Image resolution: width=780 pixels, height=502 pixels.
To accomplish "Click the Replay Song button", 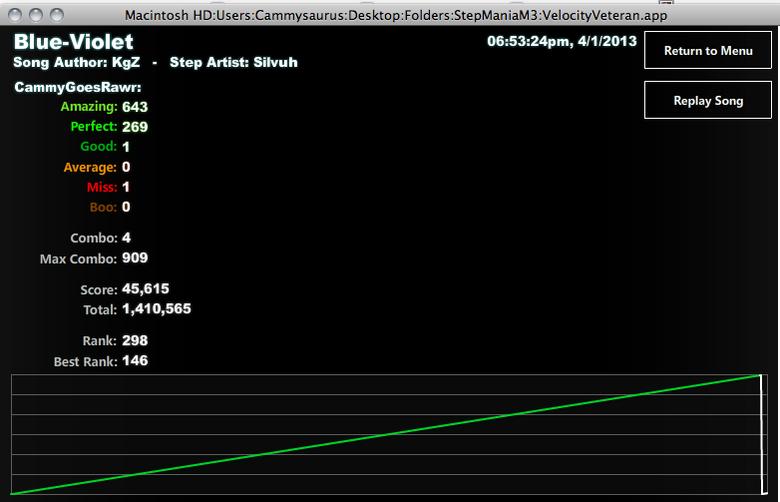I will [707, 100].
